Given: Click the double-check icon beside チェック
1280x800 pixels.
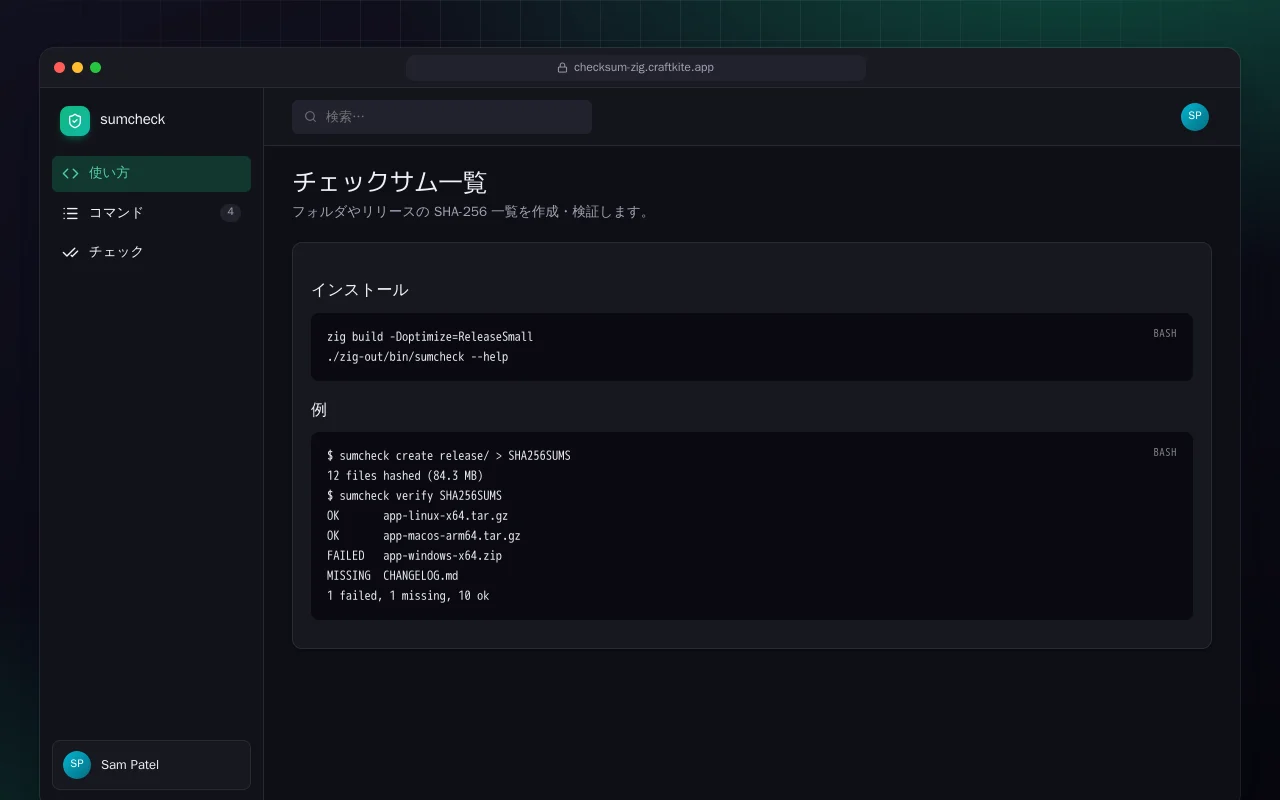Looking at the screenshot, I should click(x=70, y=252).
